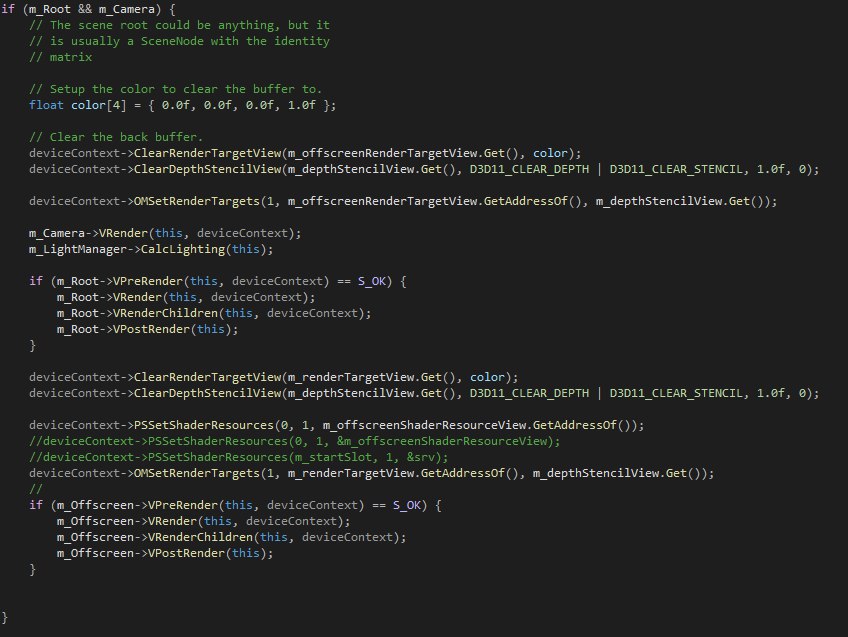Click ClearRenderTargetView call with m_offscreenRenderTargetView
This screenshot has height=637, width=848.
[305, 153]
